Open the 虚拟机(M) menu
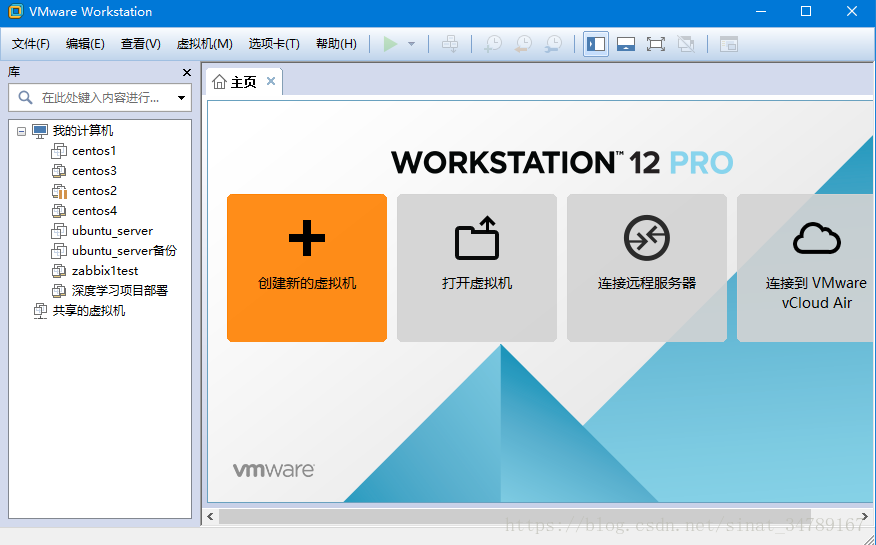Screen dimensions: 876x545 click(204, 44)
